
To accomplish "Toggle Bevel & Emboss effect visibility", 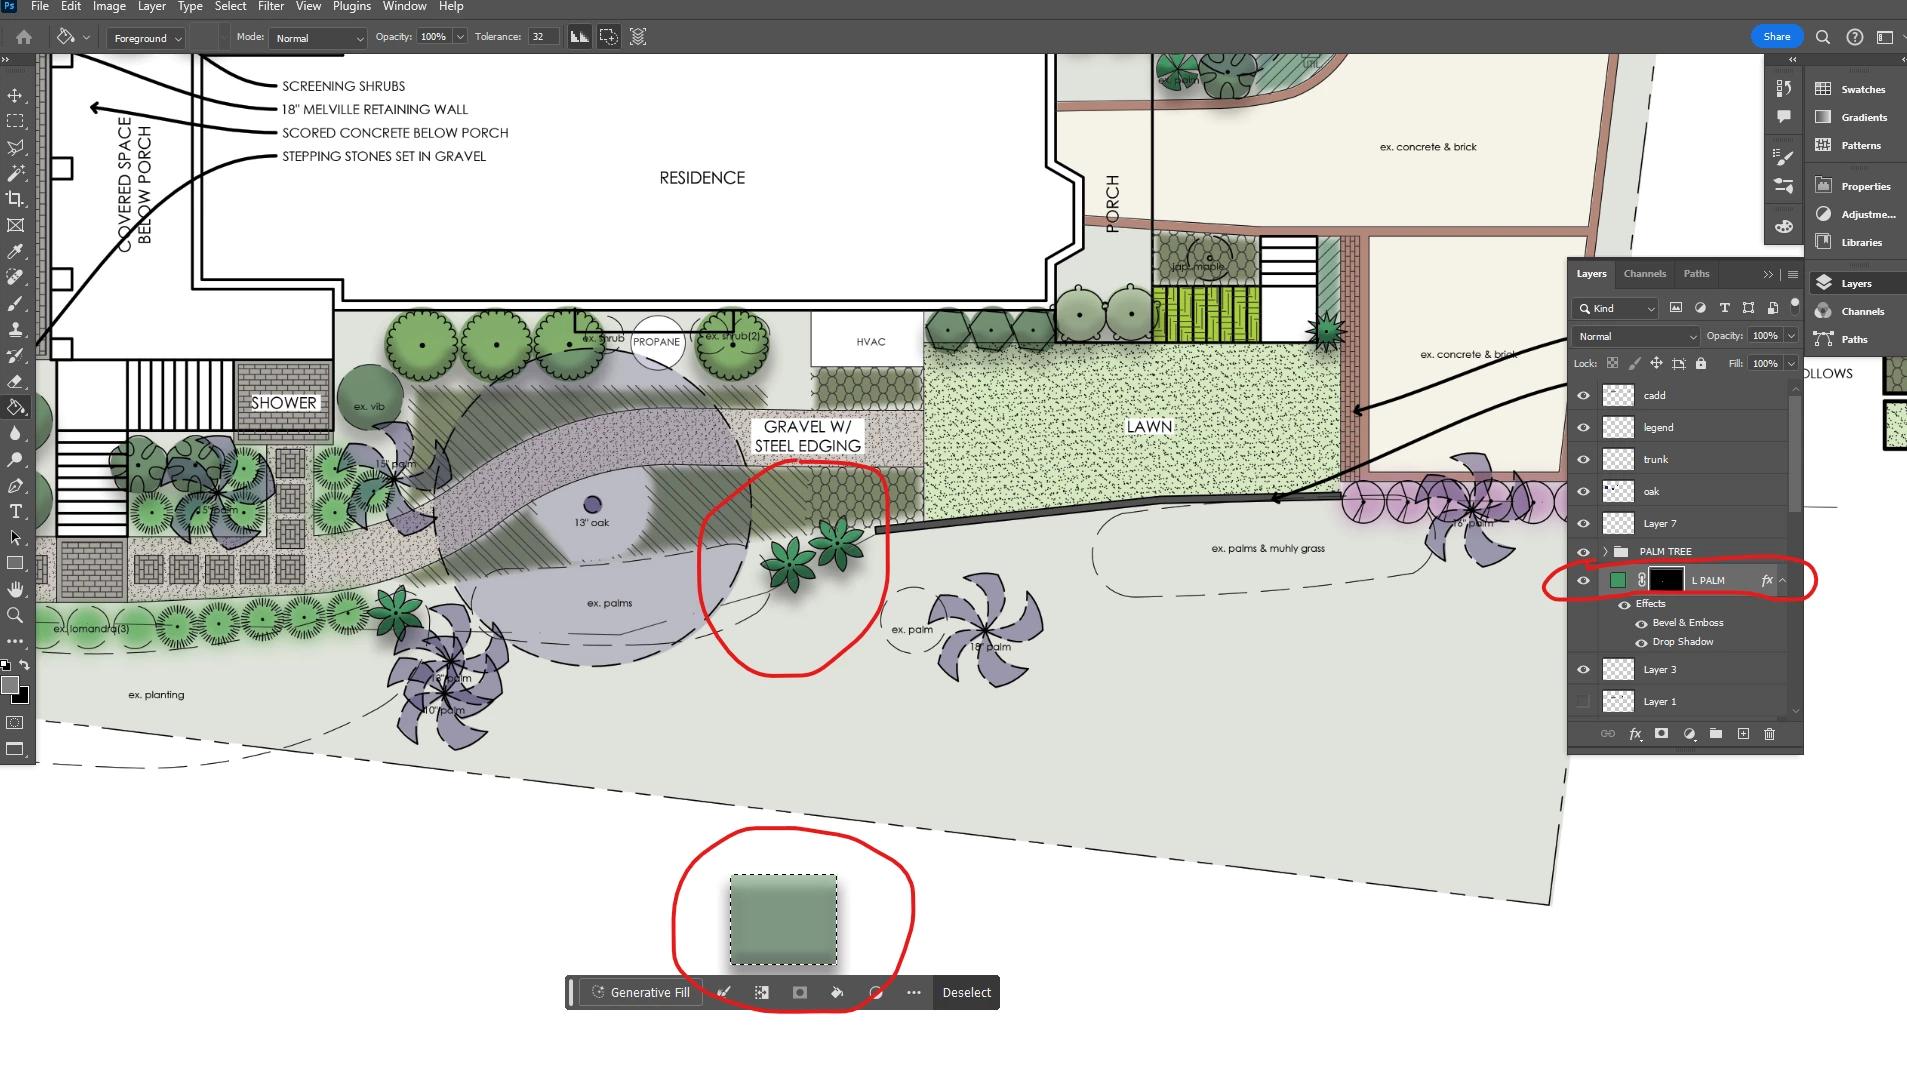I will [1641, 623].
